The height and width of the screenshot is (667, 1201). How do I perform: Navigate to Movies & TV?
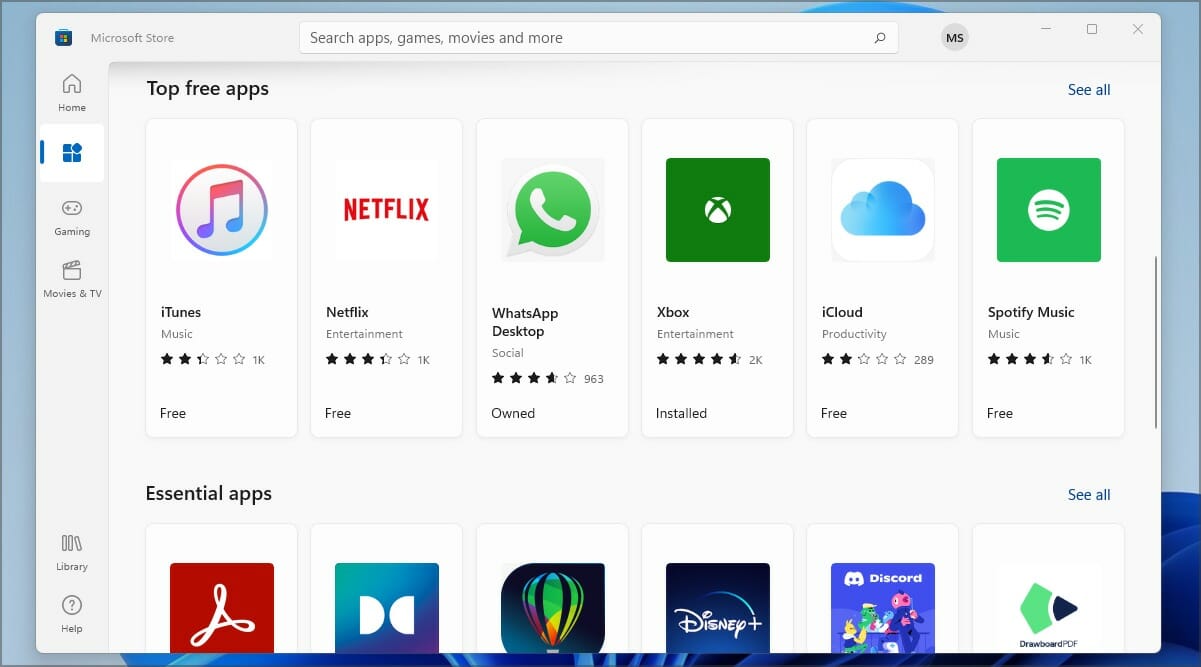[x=72, y=279]
